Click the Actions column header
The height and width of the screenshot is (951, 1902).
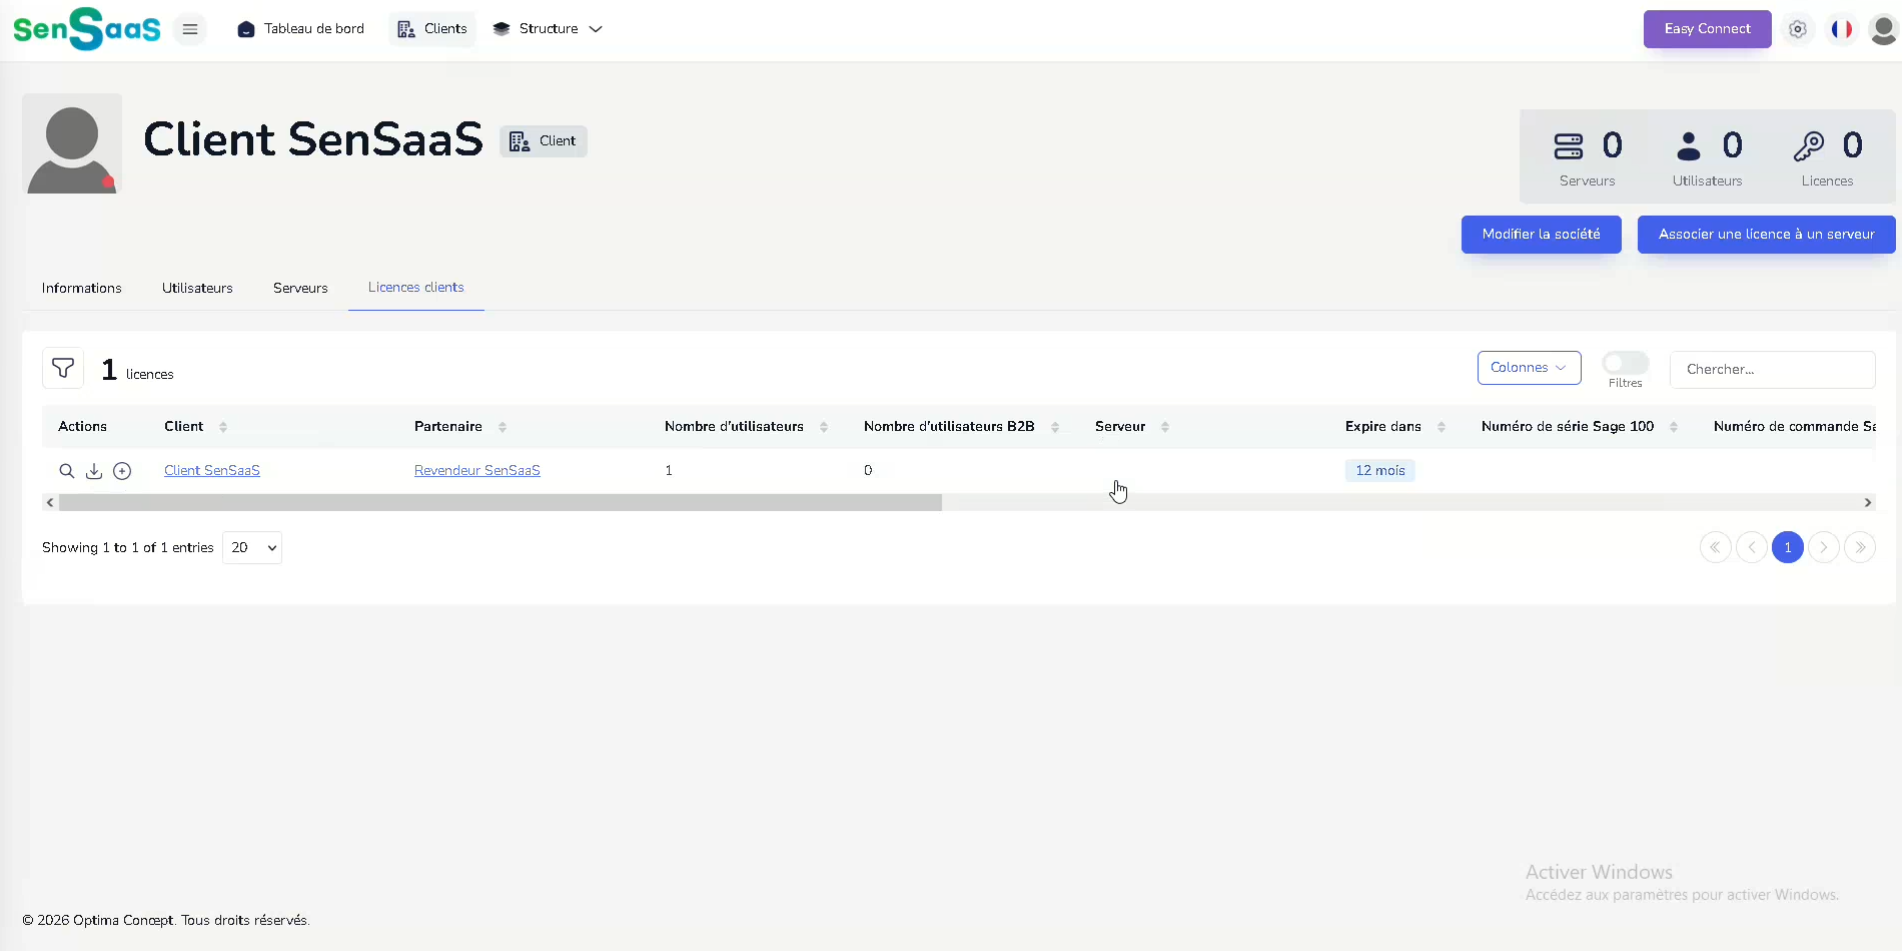tap(82, 427)
